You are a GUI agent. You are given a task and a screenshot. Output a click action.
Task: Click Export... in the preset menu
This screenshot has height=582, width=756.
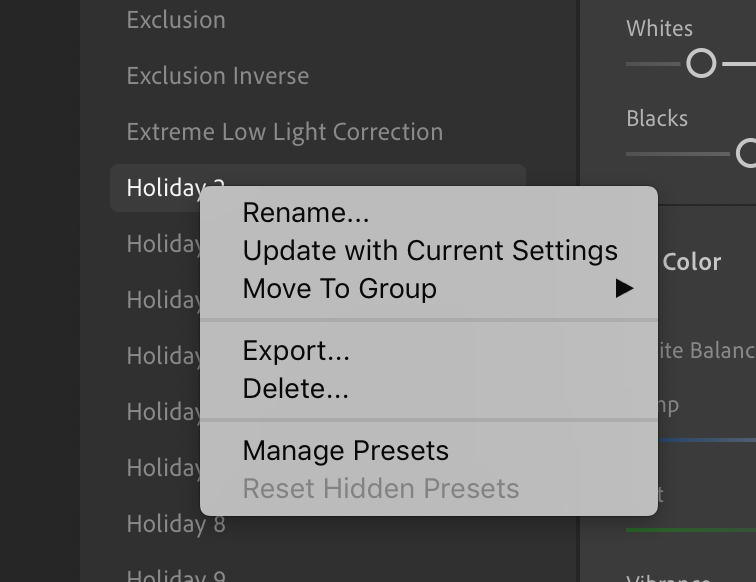[x=296, y=351]
